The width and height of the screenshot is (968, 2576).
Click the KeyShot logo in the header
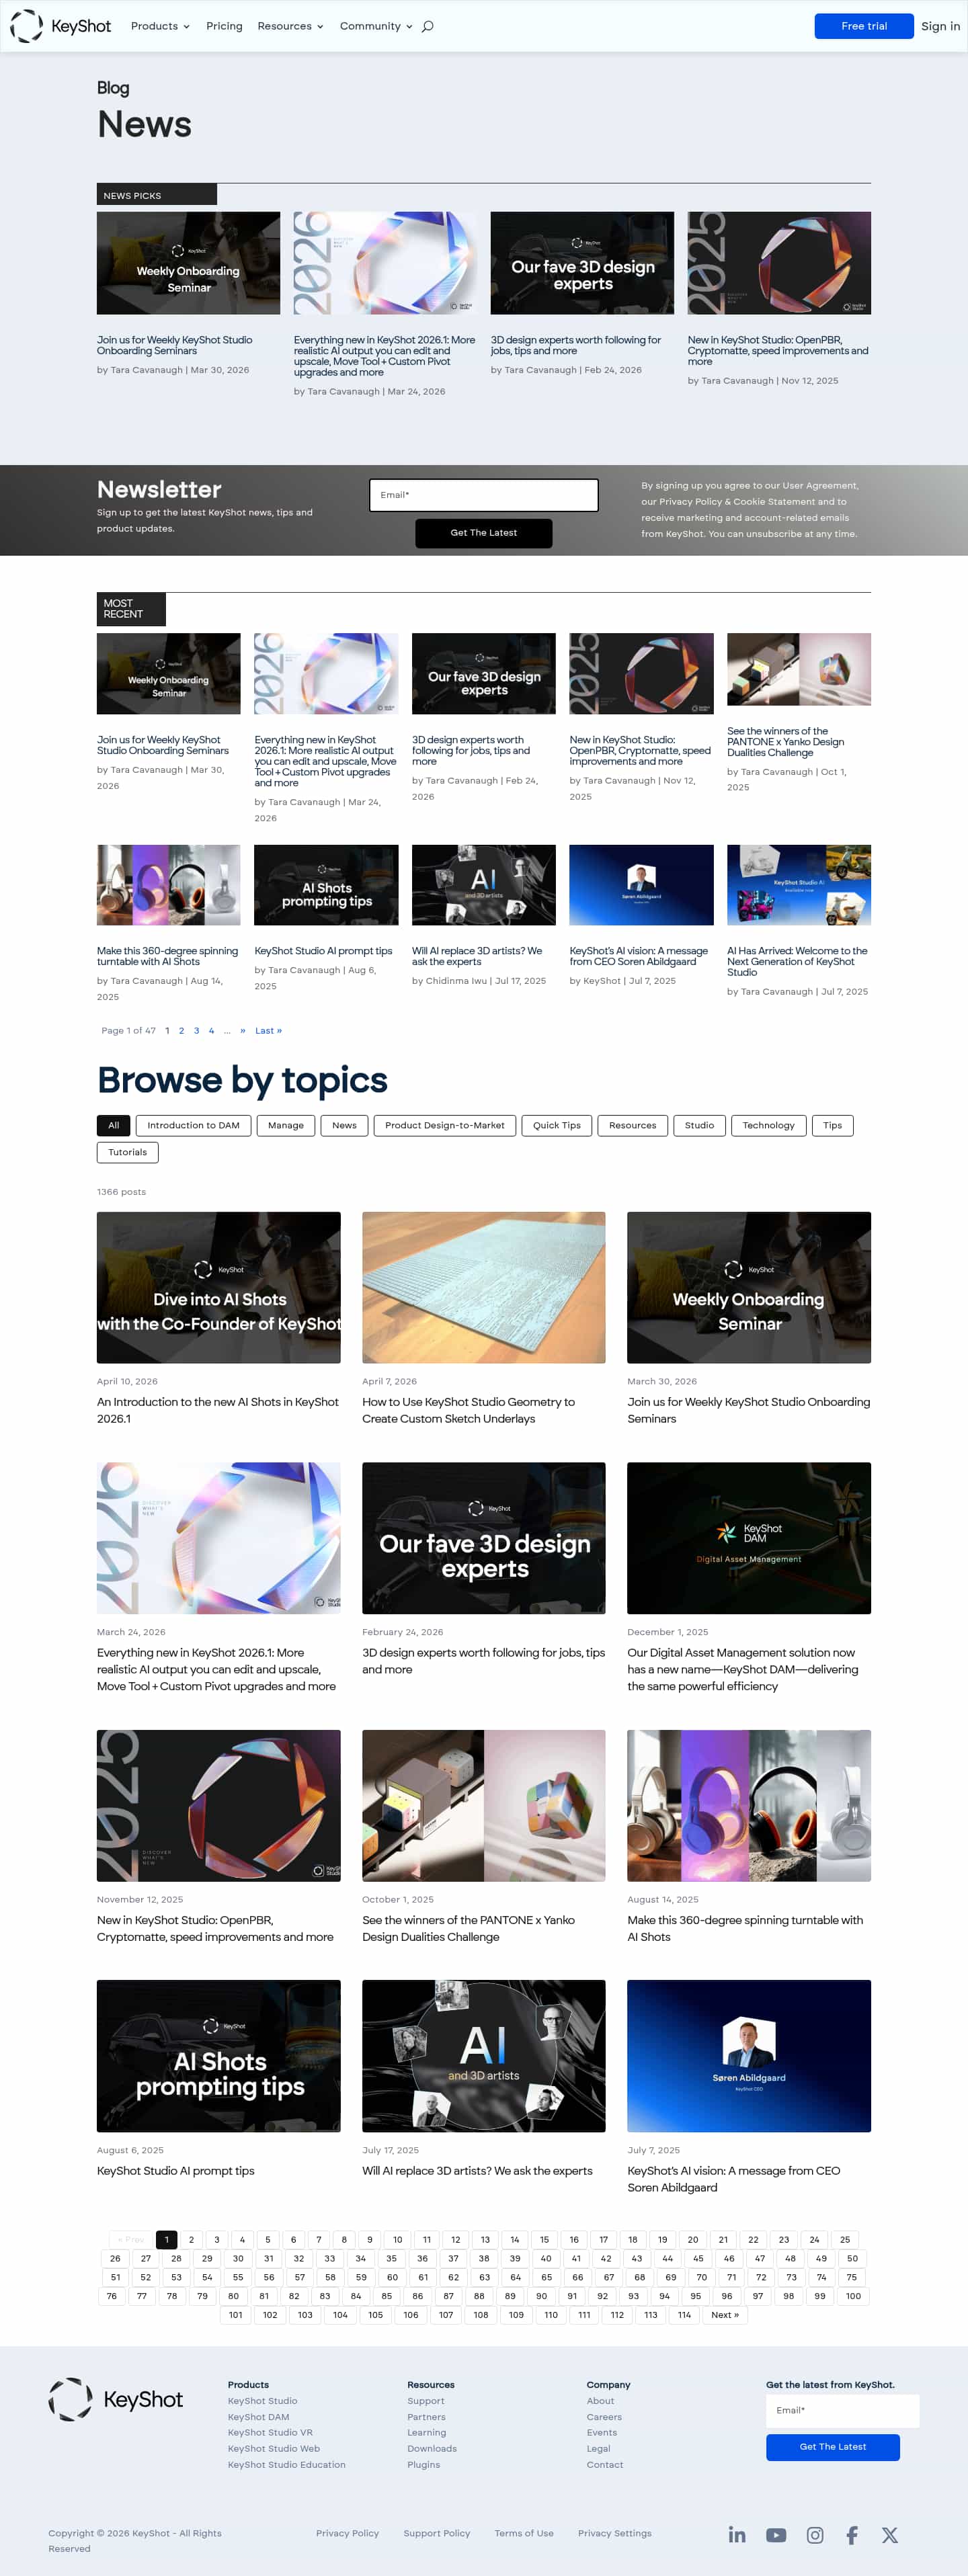(x=60, y=26)
